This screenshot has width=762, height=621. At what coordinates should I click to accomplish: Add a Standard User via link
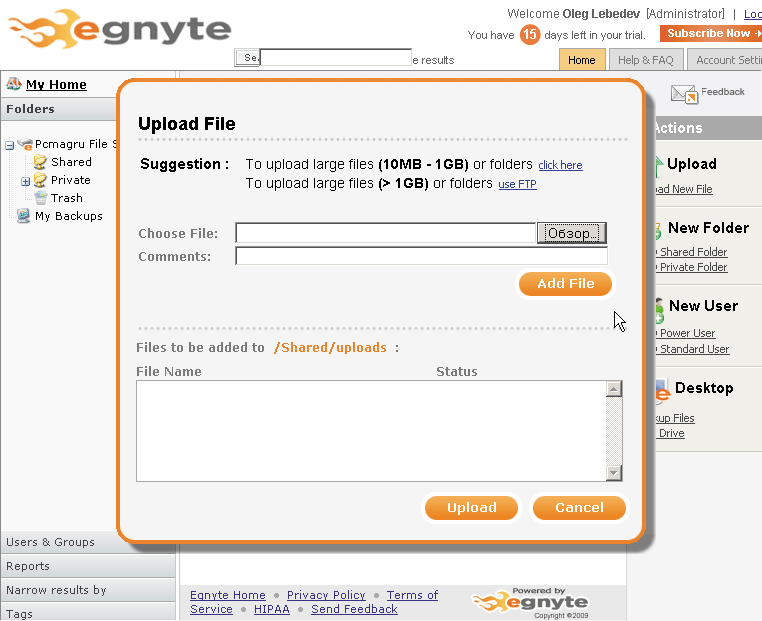(x=694, y=349)
